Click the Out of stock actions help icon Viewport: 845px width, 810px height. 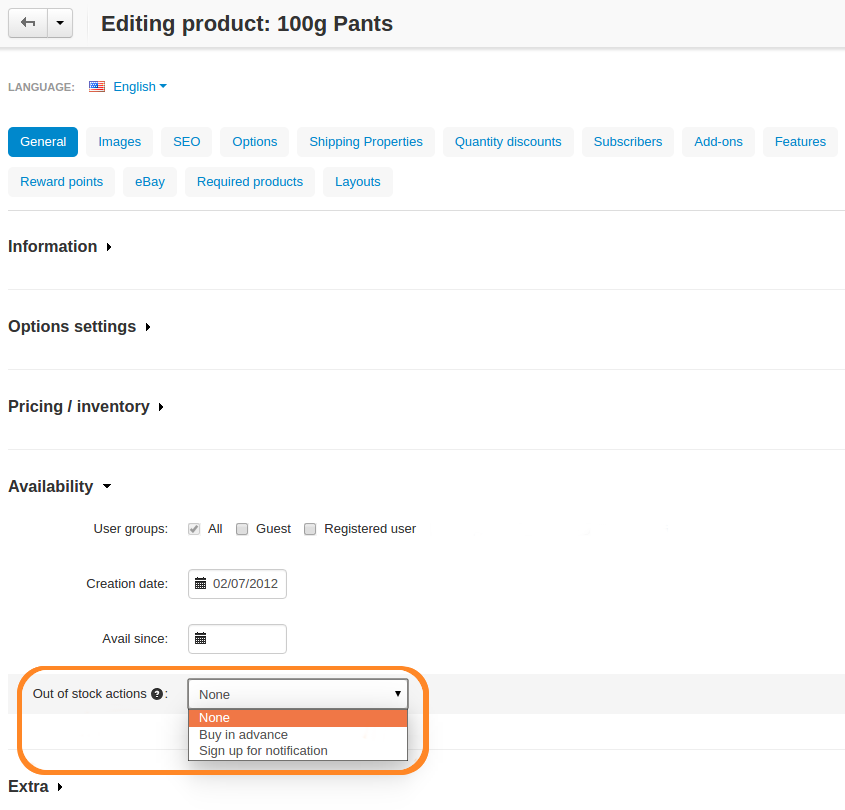coord(157,694)
